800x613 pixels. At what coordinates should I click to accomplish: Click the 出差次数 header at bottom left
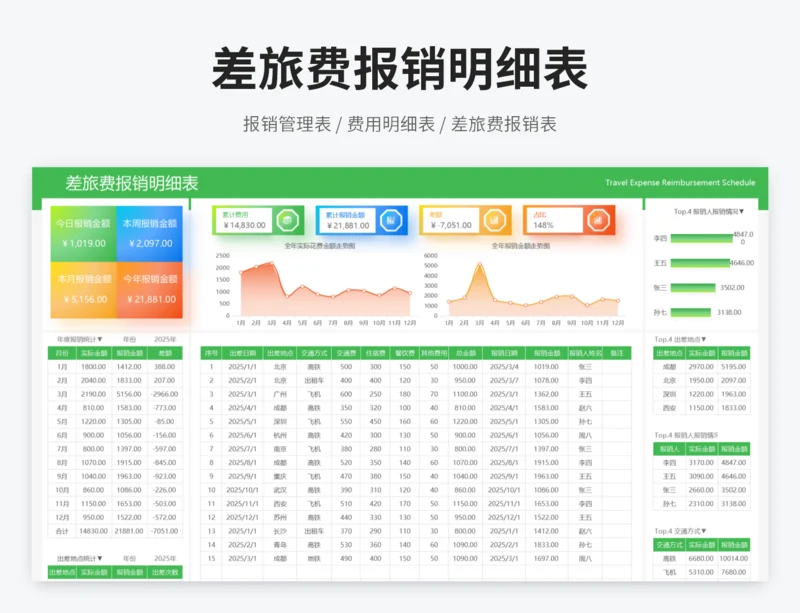point(165,572)
